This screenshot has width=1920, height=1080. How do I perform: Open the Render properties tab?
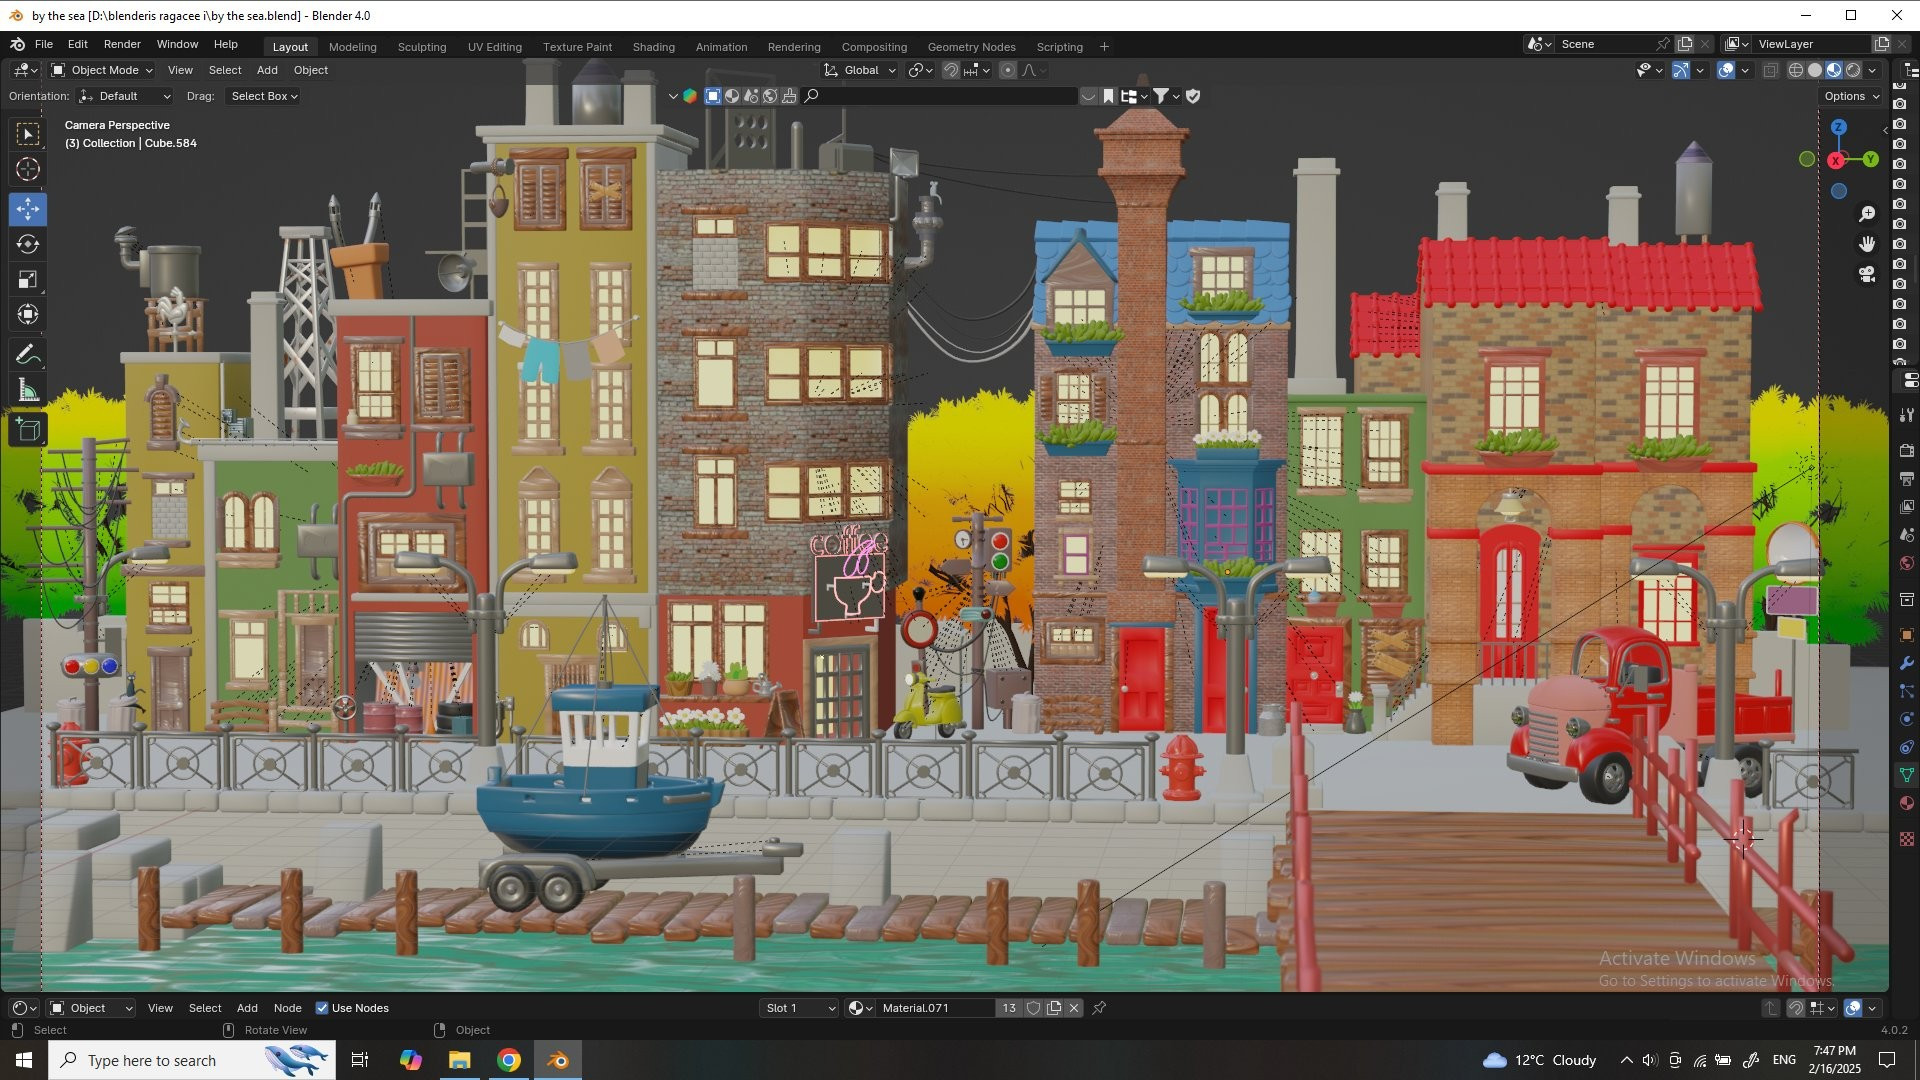1907,451
